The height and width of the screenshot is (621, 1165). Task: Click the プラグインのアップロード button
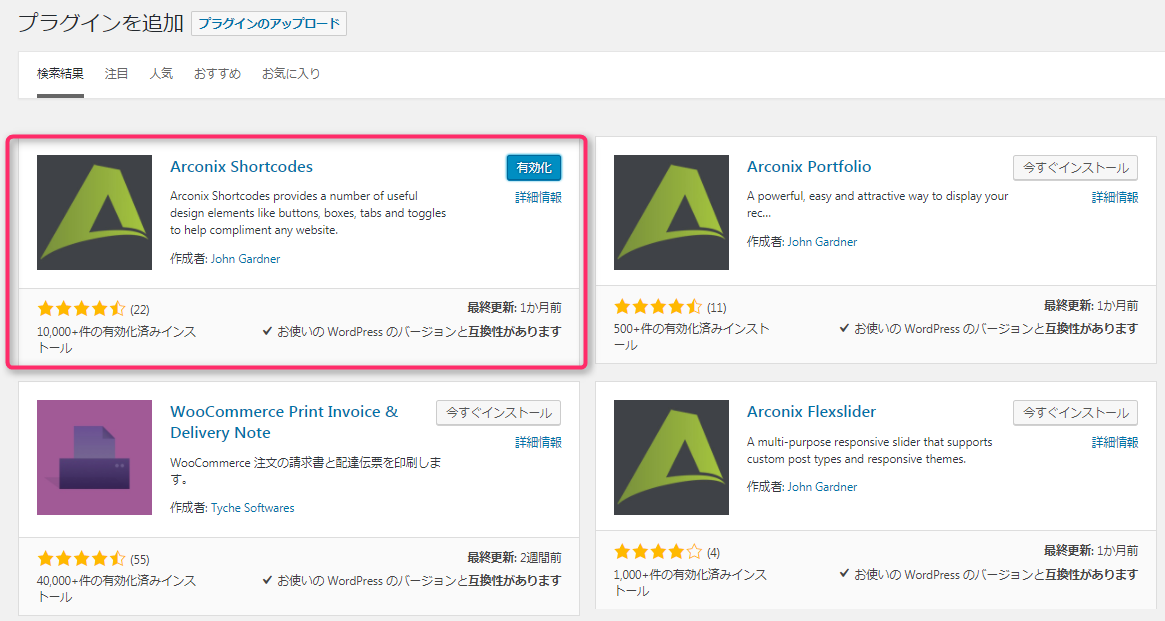point(269,24)
